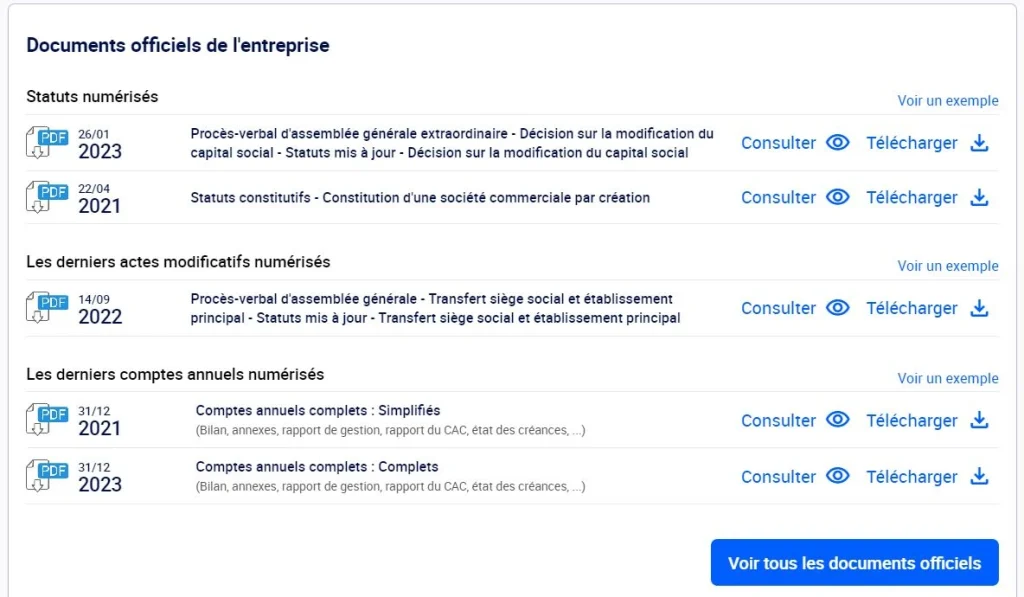Click the eye icon beside Consulter for the 2023 procès-verbal
This screenshot has width=1024, height=597.
[x=837, y=142]
